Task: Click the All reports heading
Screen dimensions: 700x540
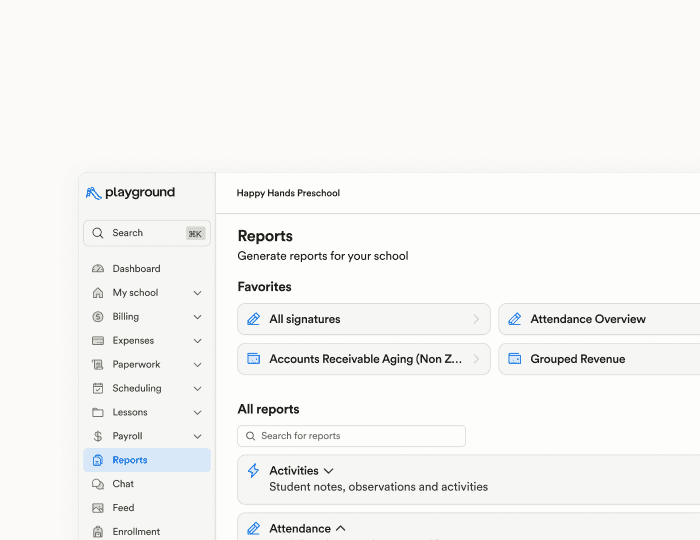Action: pos(268,409)
